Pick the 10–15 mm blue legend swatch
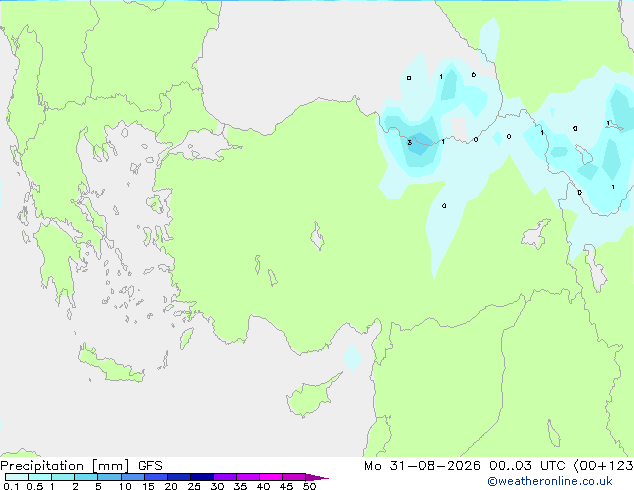 [132, 477]
